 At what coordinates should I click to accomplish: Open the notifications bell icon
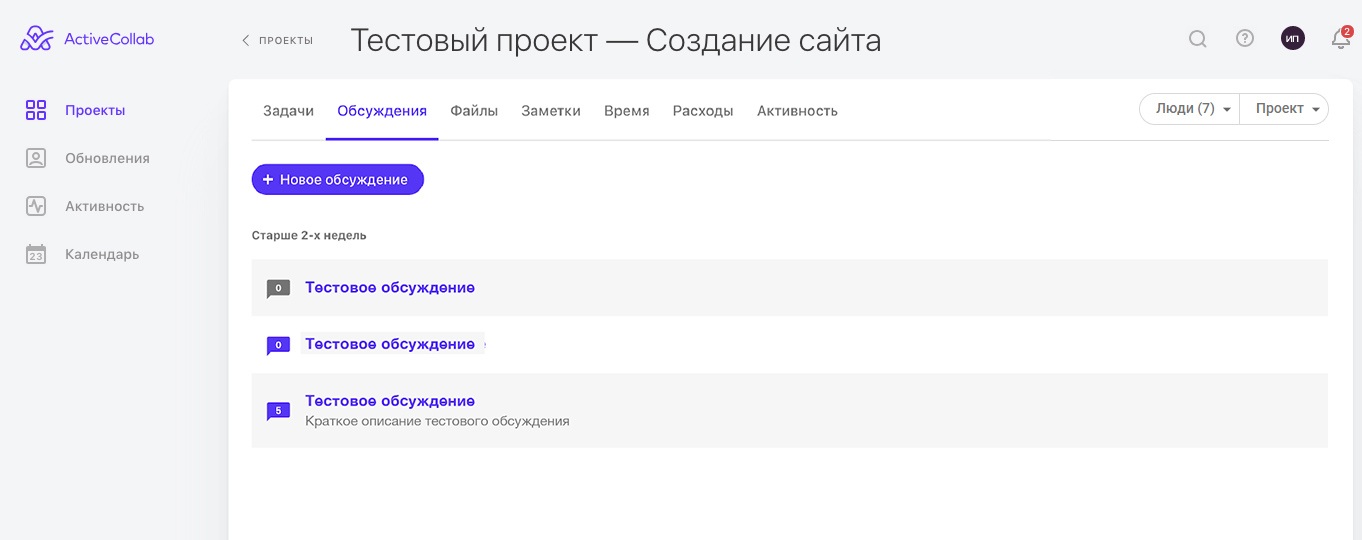click(x=1340, y=39)
